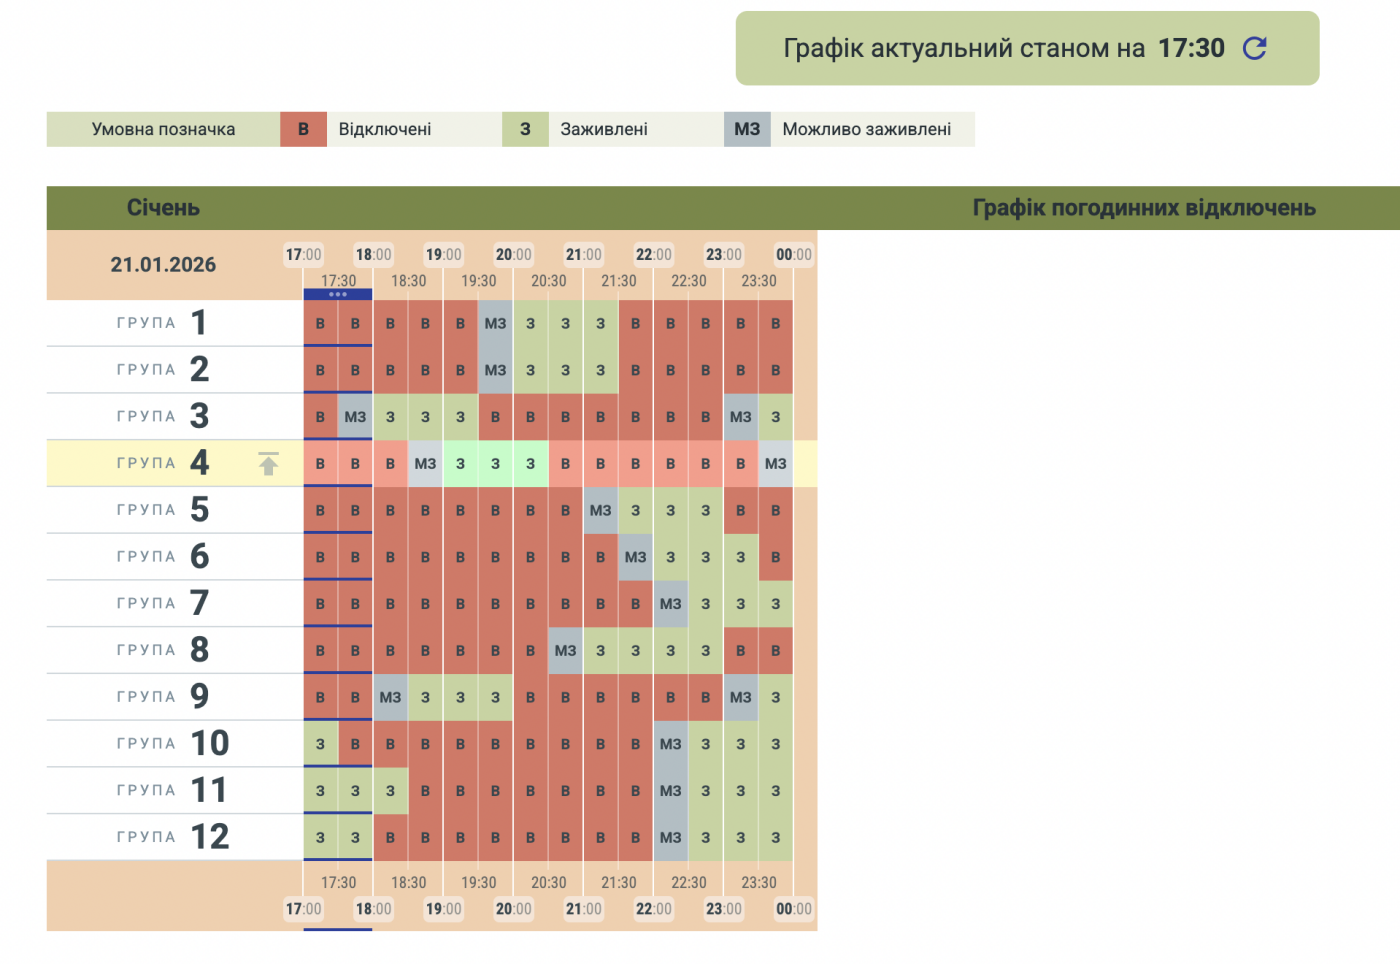1400x964 pixels.
Task: Click the green 'З' legend swatch for Заживлені
Action: point(525,129)
